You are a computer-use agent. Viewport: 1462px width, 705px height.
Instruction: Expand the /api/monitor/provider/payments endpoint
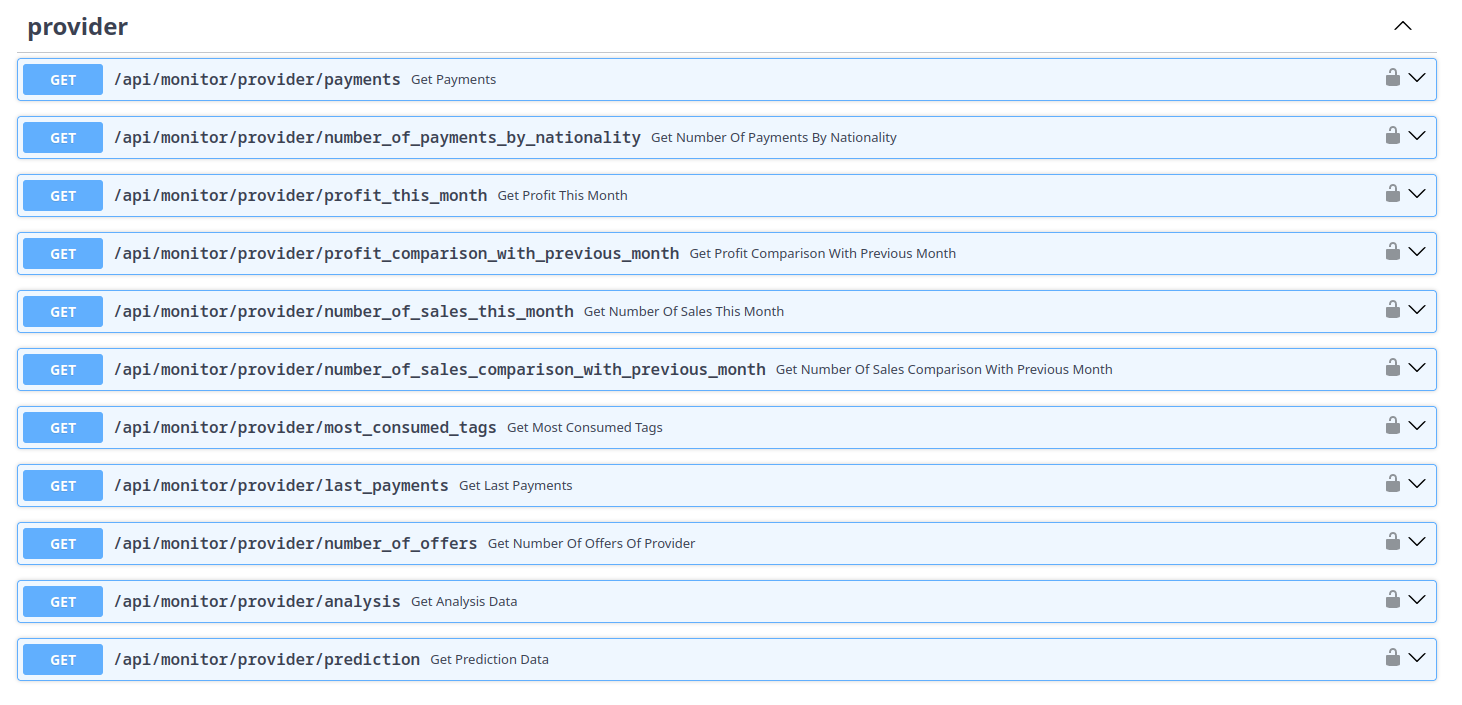1418,79
